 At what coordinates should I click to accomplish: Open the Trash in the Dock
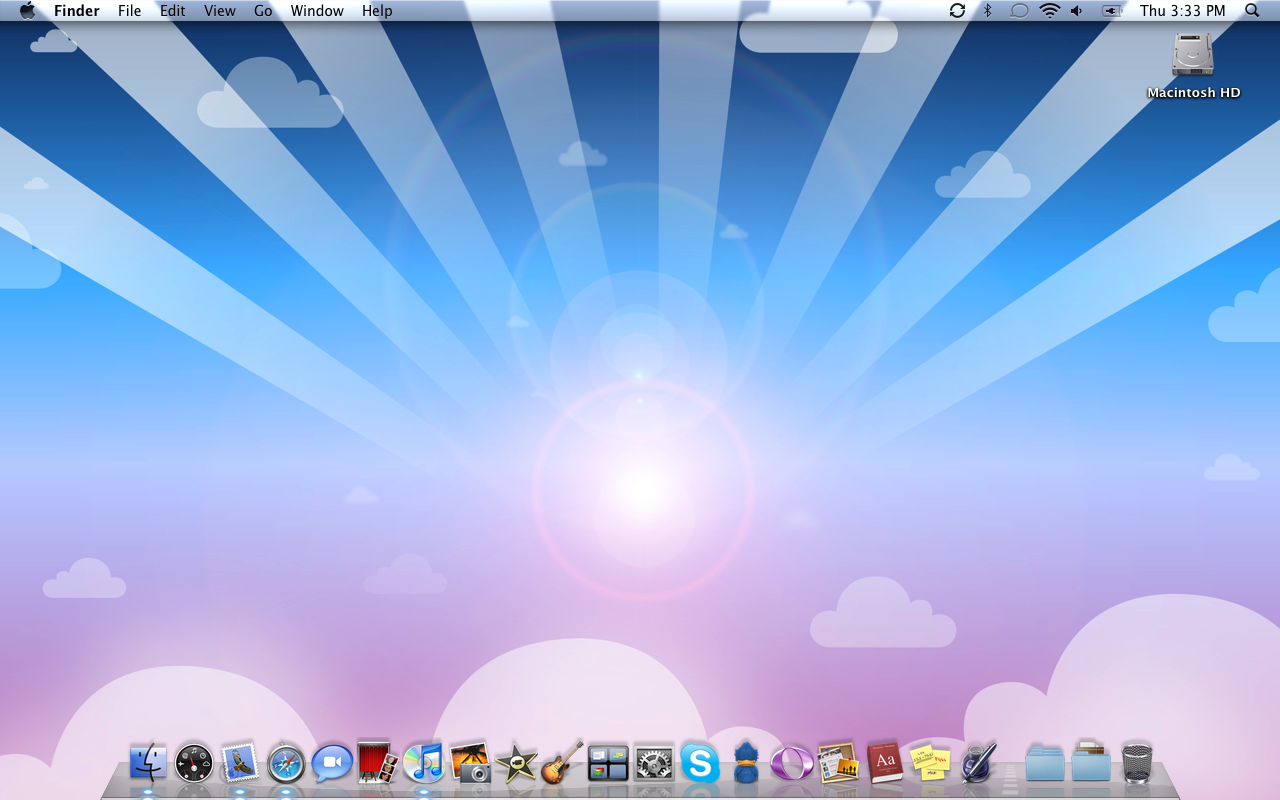coord(1137,763)
